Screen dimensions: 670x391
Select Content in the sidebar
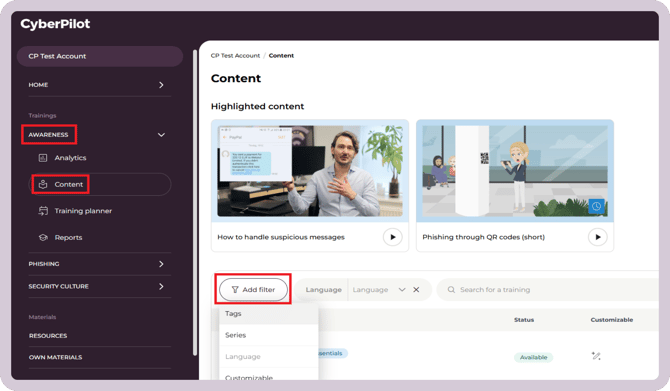tap(100, 185)
